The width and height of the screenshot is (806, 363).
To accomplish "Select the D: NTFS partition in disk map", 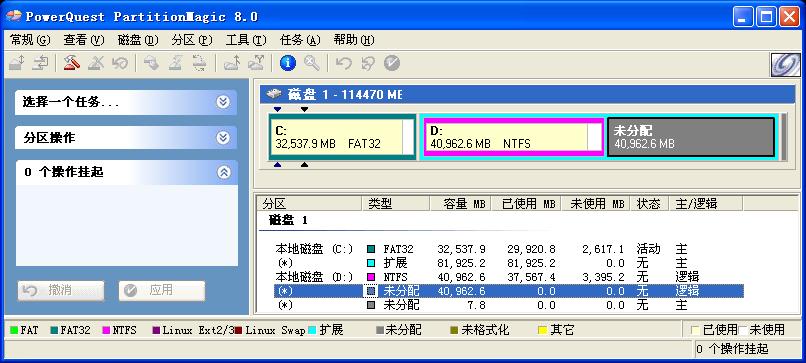I will [513, 137].
